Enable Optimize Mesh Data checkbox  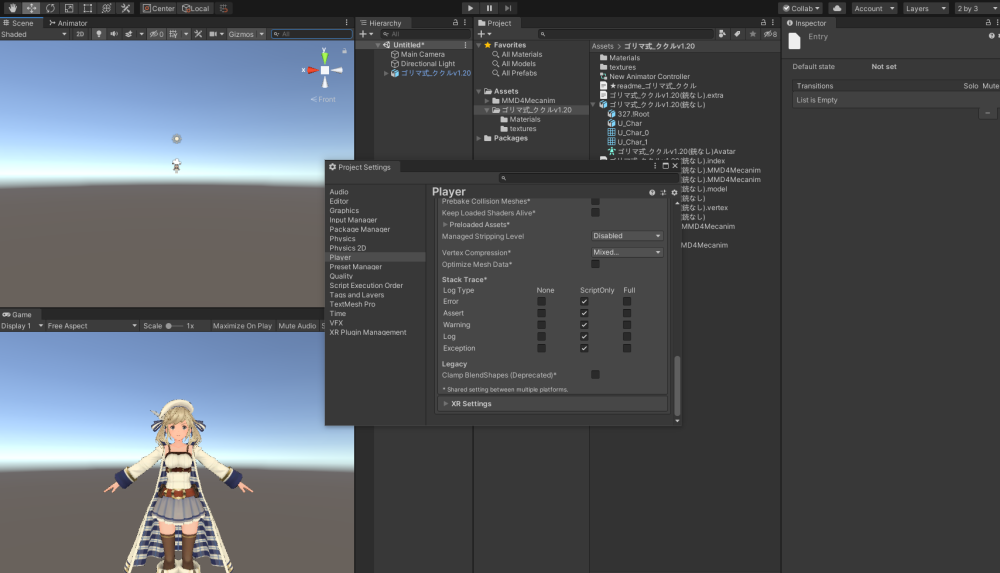pyautogui.click(x=595, y=264)
